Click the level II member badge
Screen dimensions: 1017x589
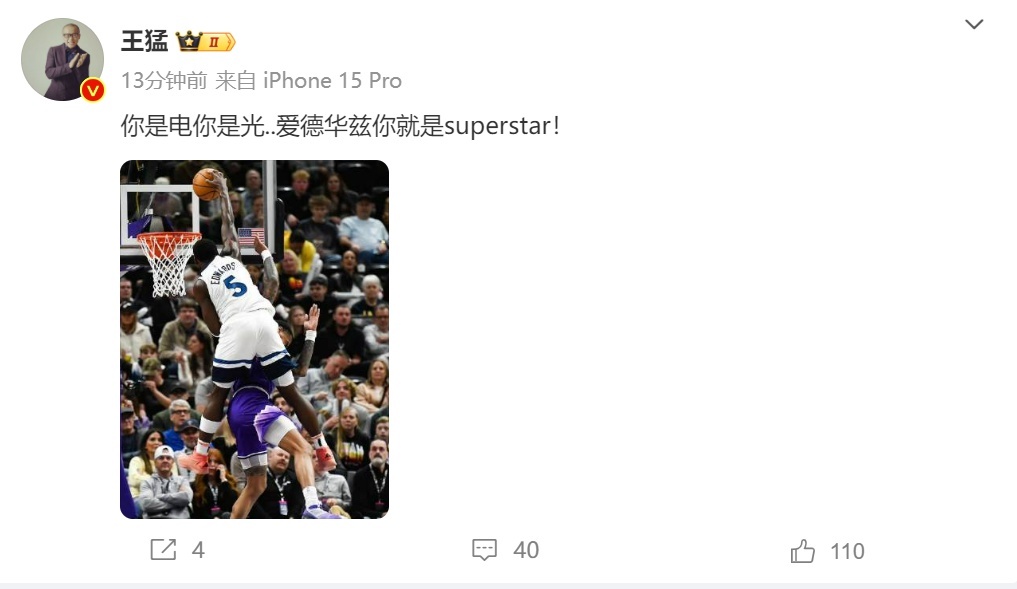(x=217, y=42)
